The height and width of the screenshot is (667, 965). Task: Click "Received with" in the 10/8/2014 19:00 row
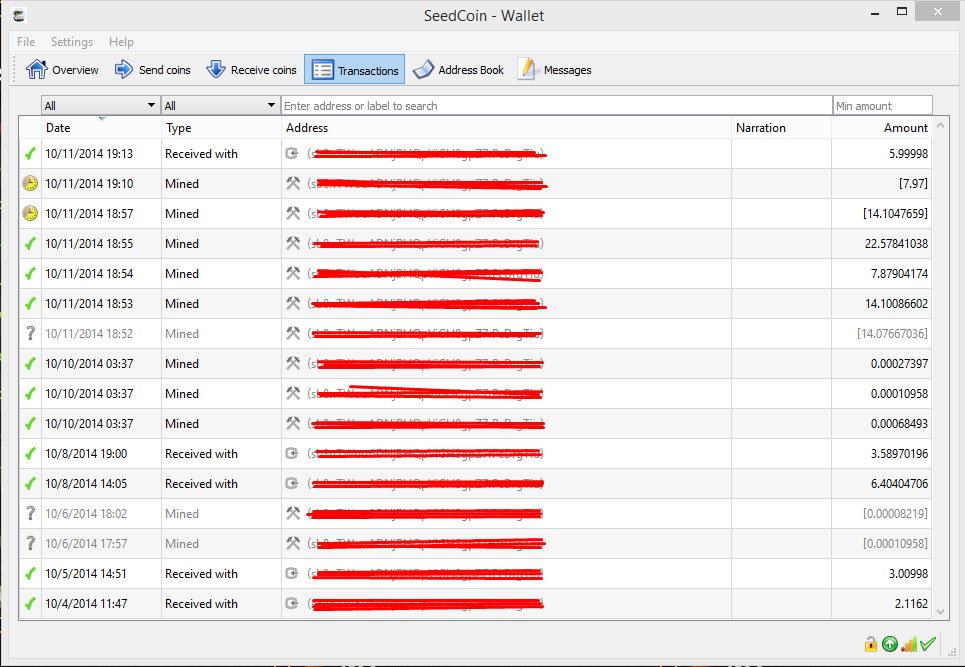(x=201, y=453)
